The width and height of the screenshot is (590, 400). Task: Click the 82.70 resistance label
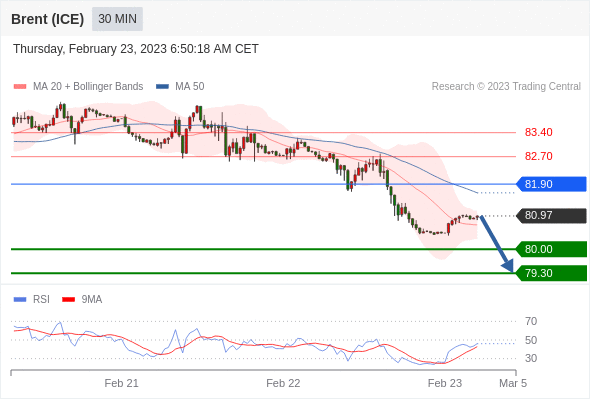click(538, 156)
